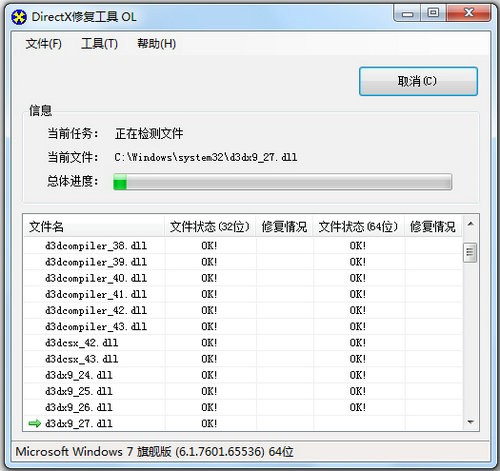500x471 pixels.
Task: Click the maximize window button
Action: click(x=433, y=14)
